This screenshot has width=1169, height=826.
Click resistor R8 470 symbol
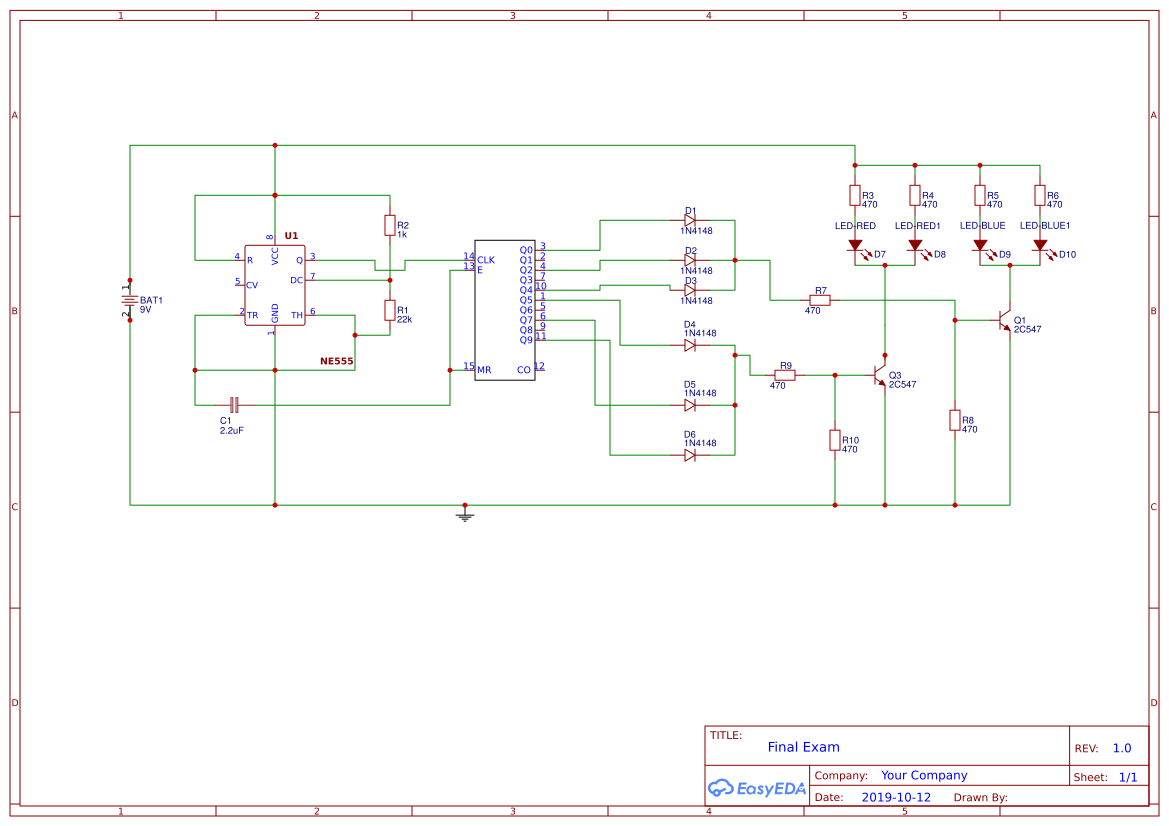click(955, 420)
